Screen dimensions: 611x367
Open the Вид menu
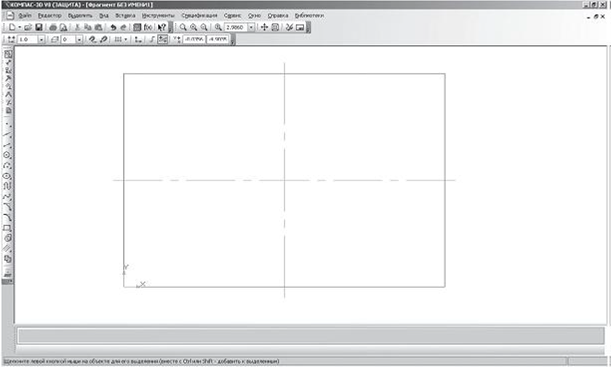pos(104,16)
